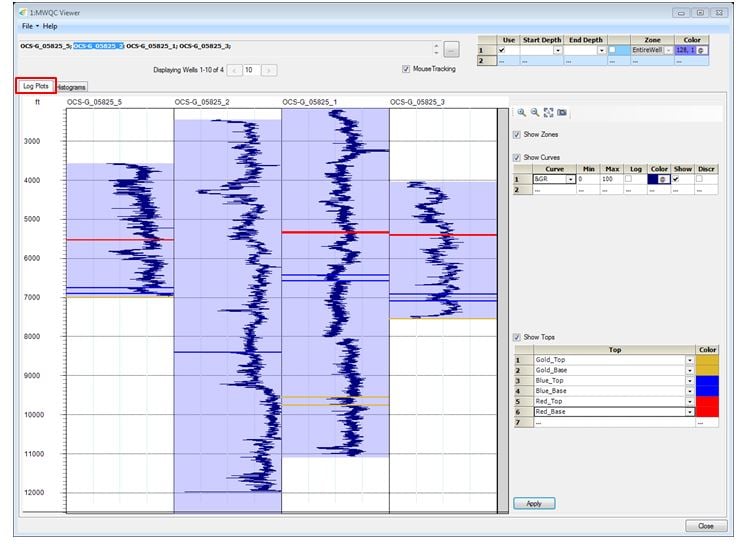Open the File menu
The image size is (747, 547).
point(30,26)
